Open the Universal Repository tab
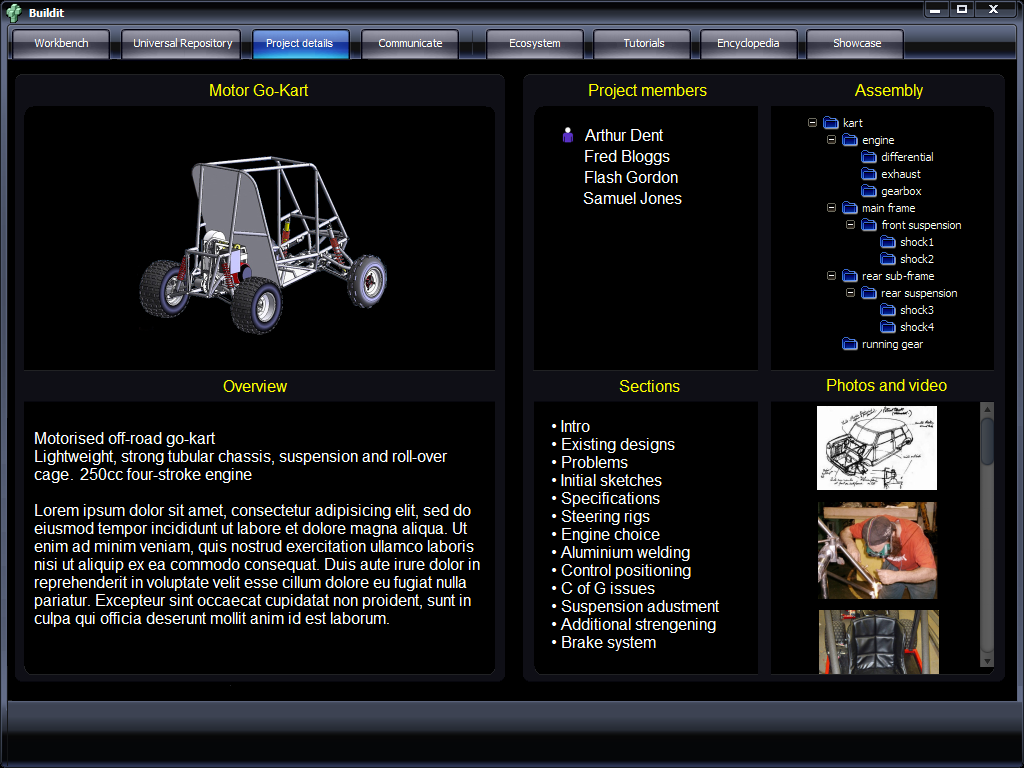The width and height of the screenshot is (1024, 768). pyautogui.click(x=182, y=44)
